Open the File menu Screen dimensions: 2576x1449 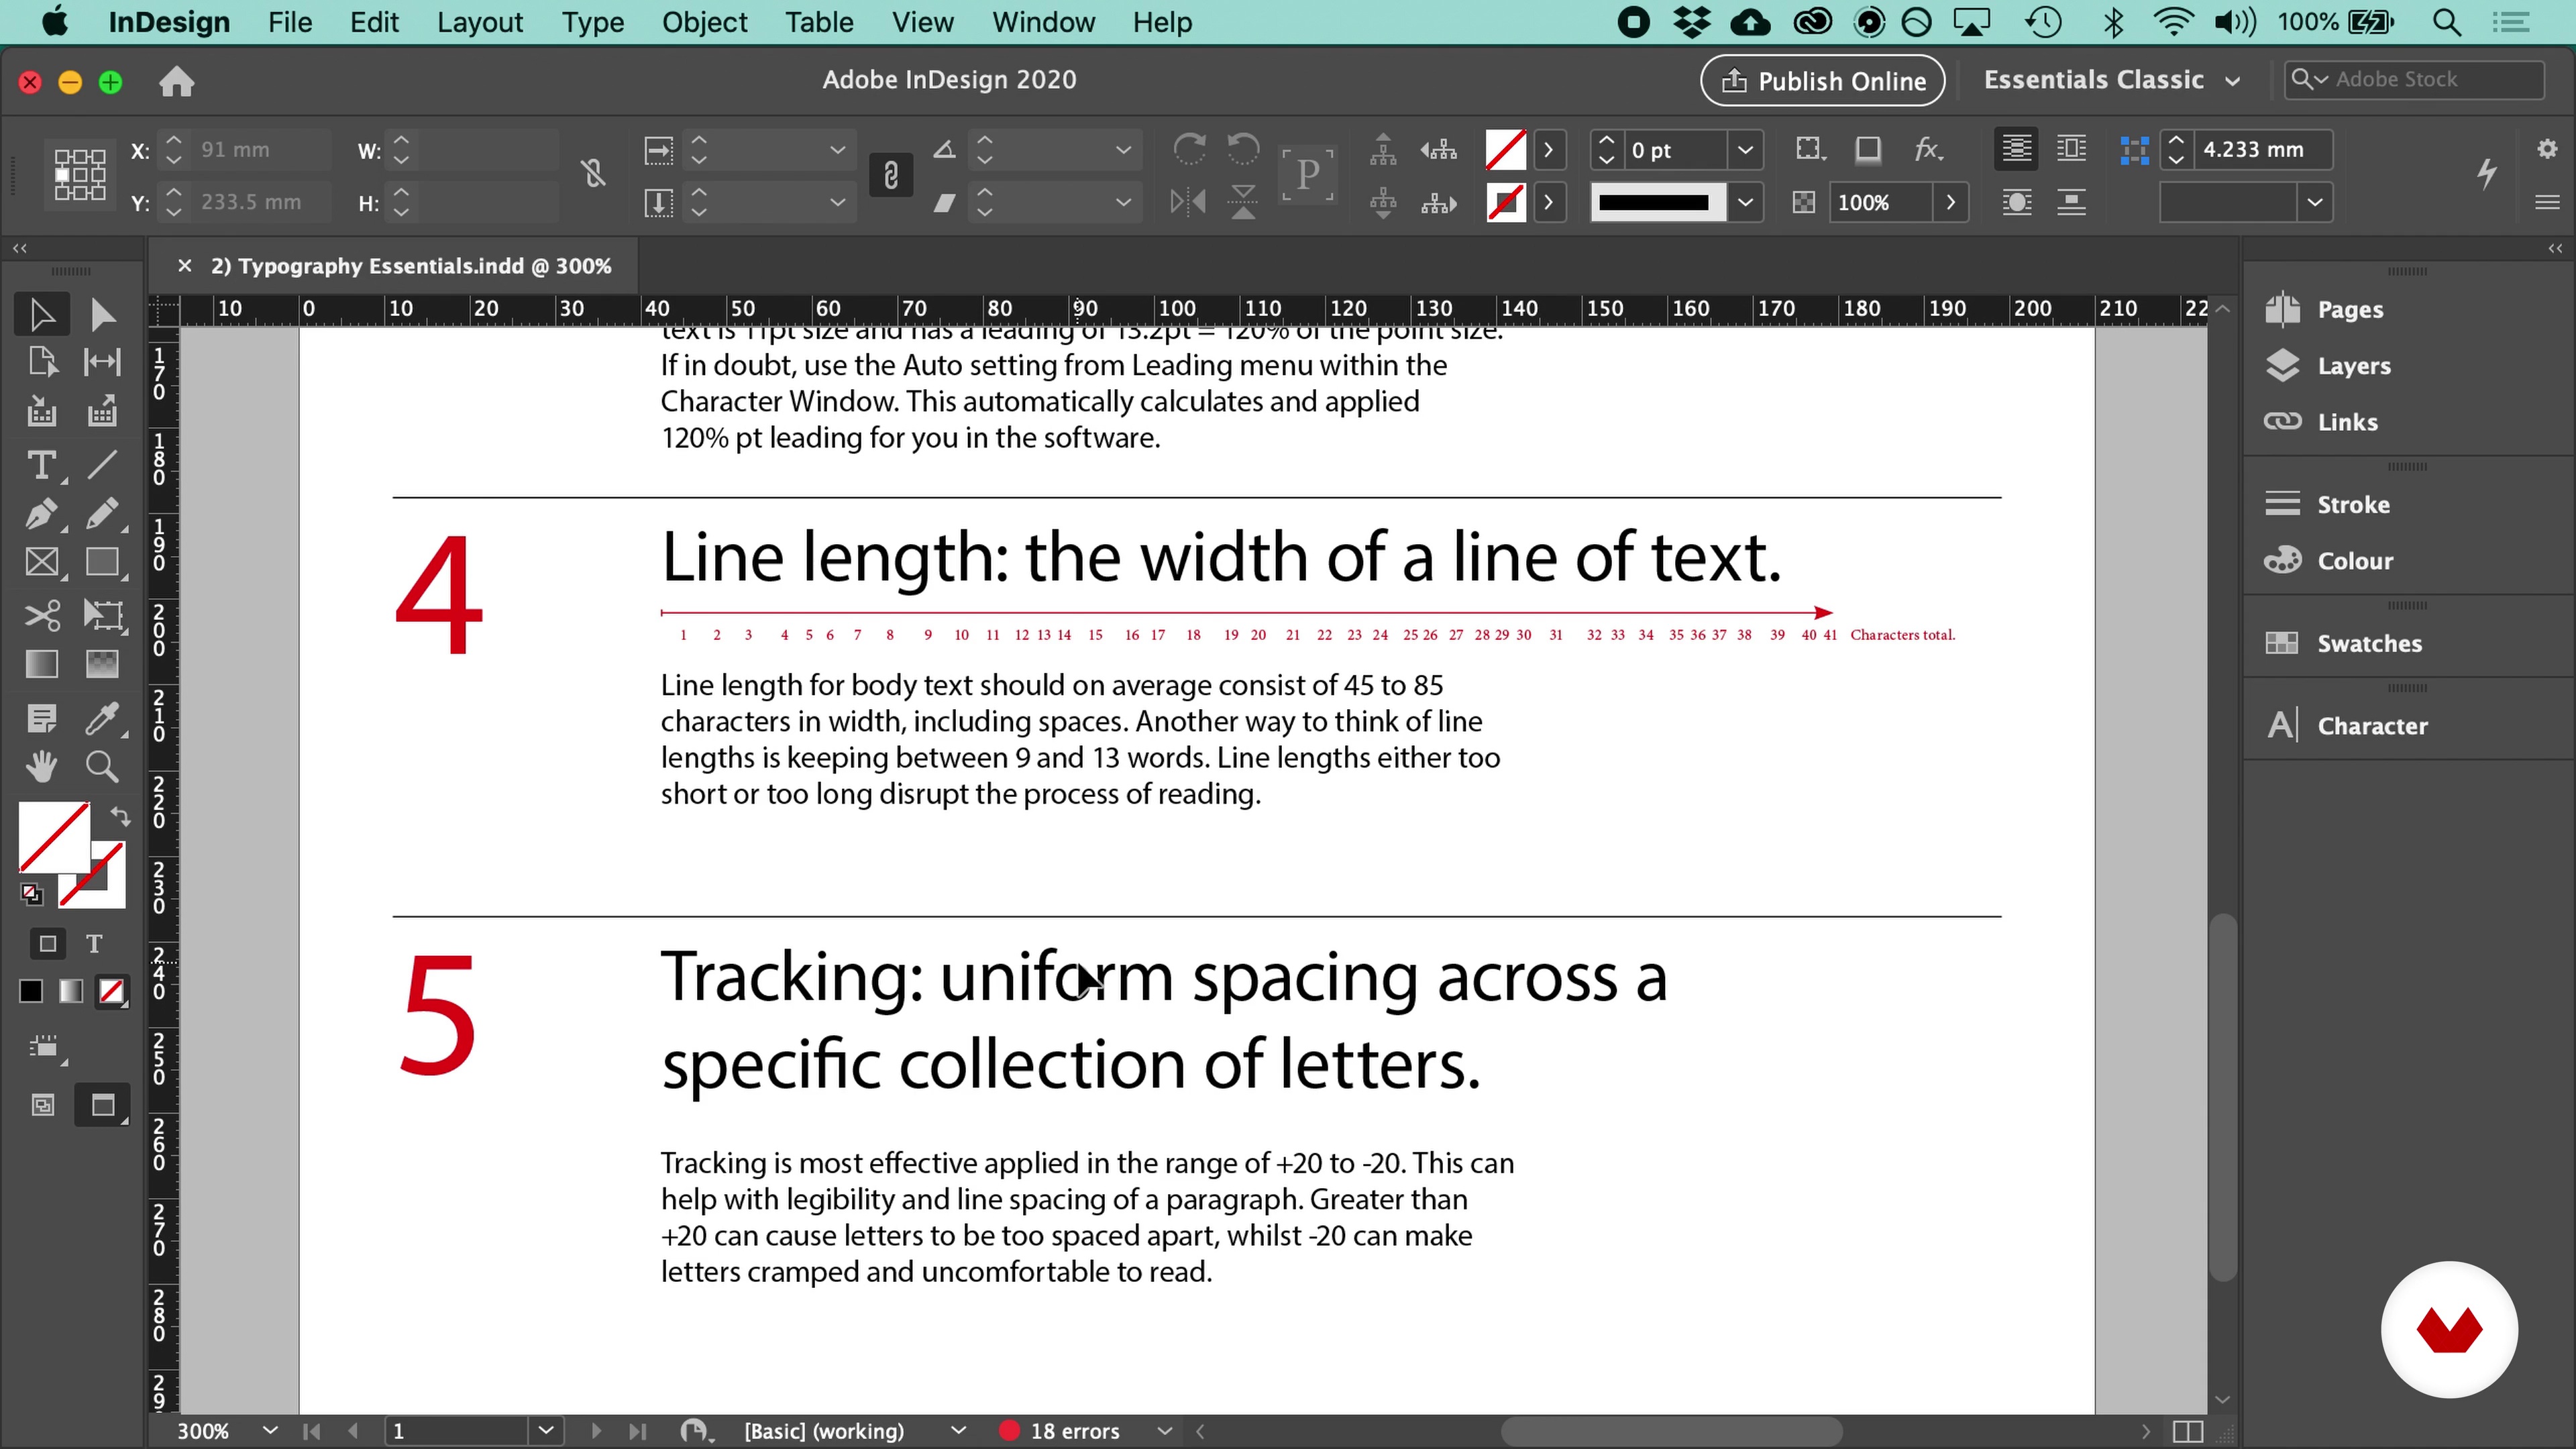point(290,22)
